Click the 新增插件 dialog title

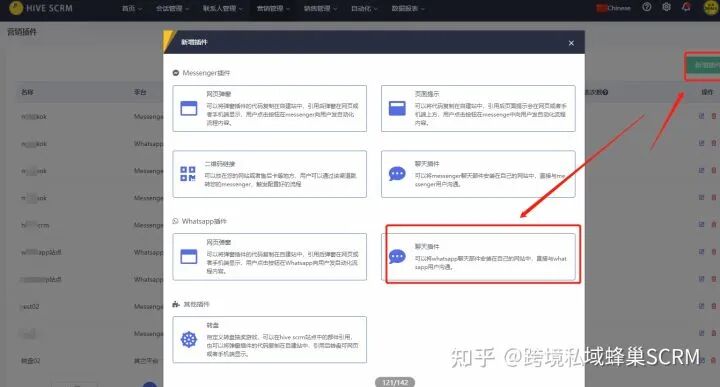tap(194, 42)
